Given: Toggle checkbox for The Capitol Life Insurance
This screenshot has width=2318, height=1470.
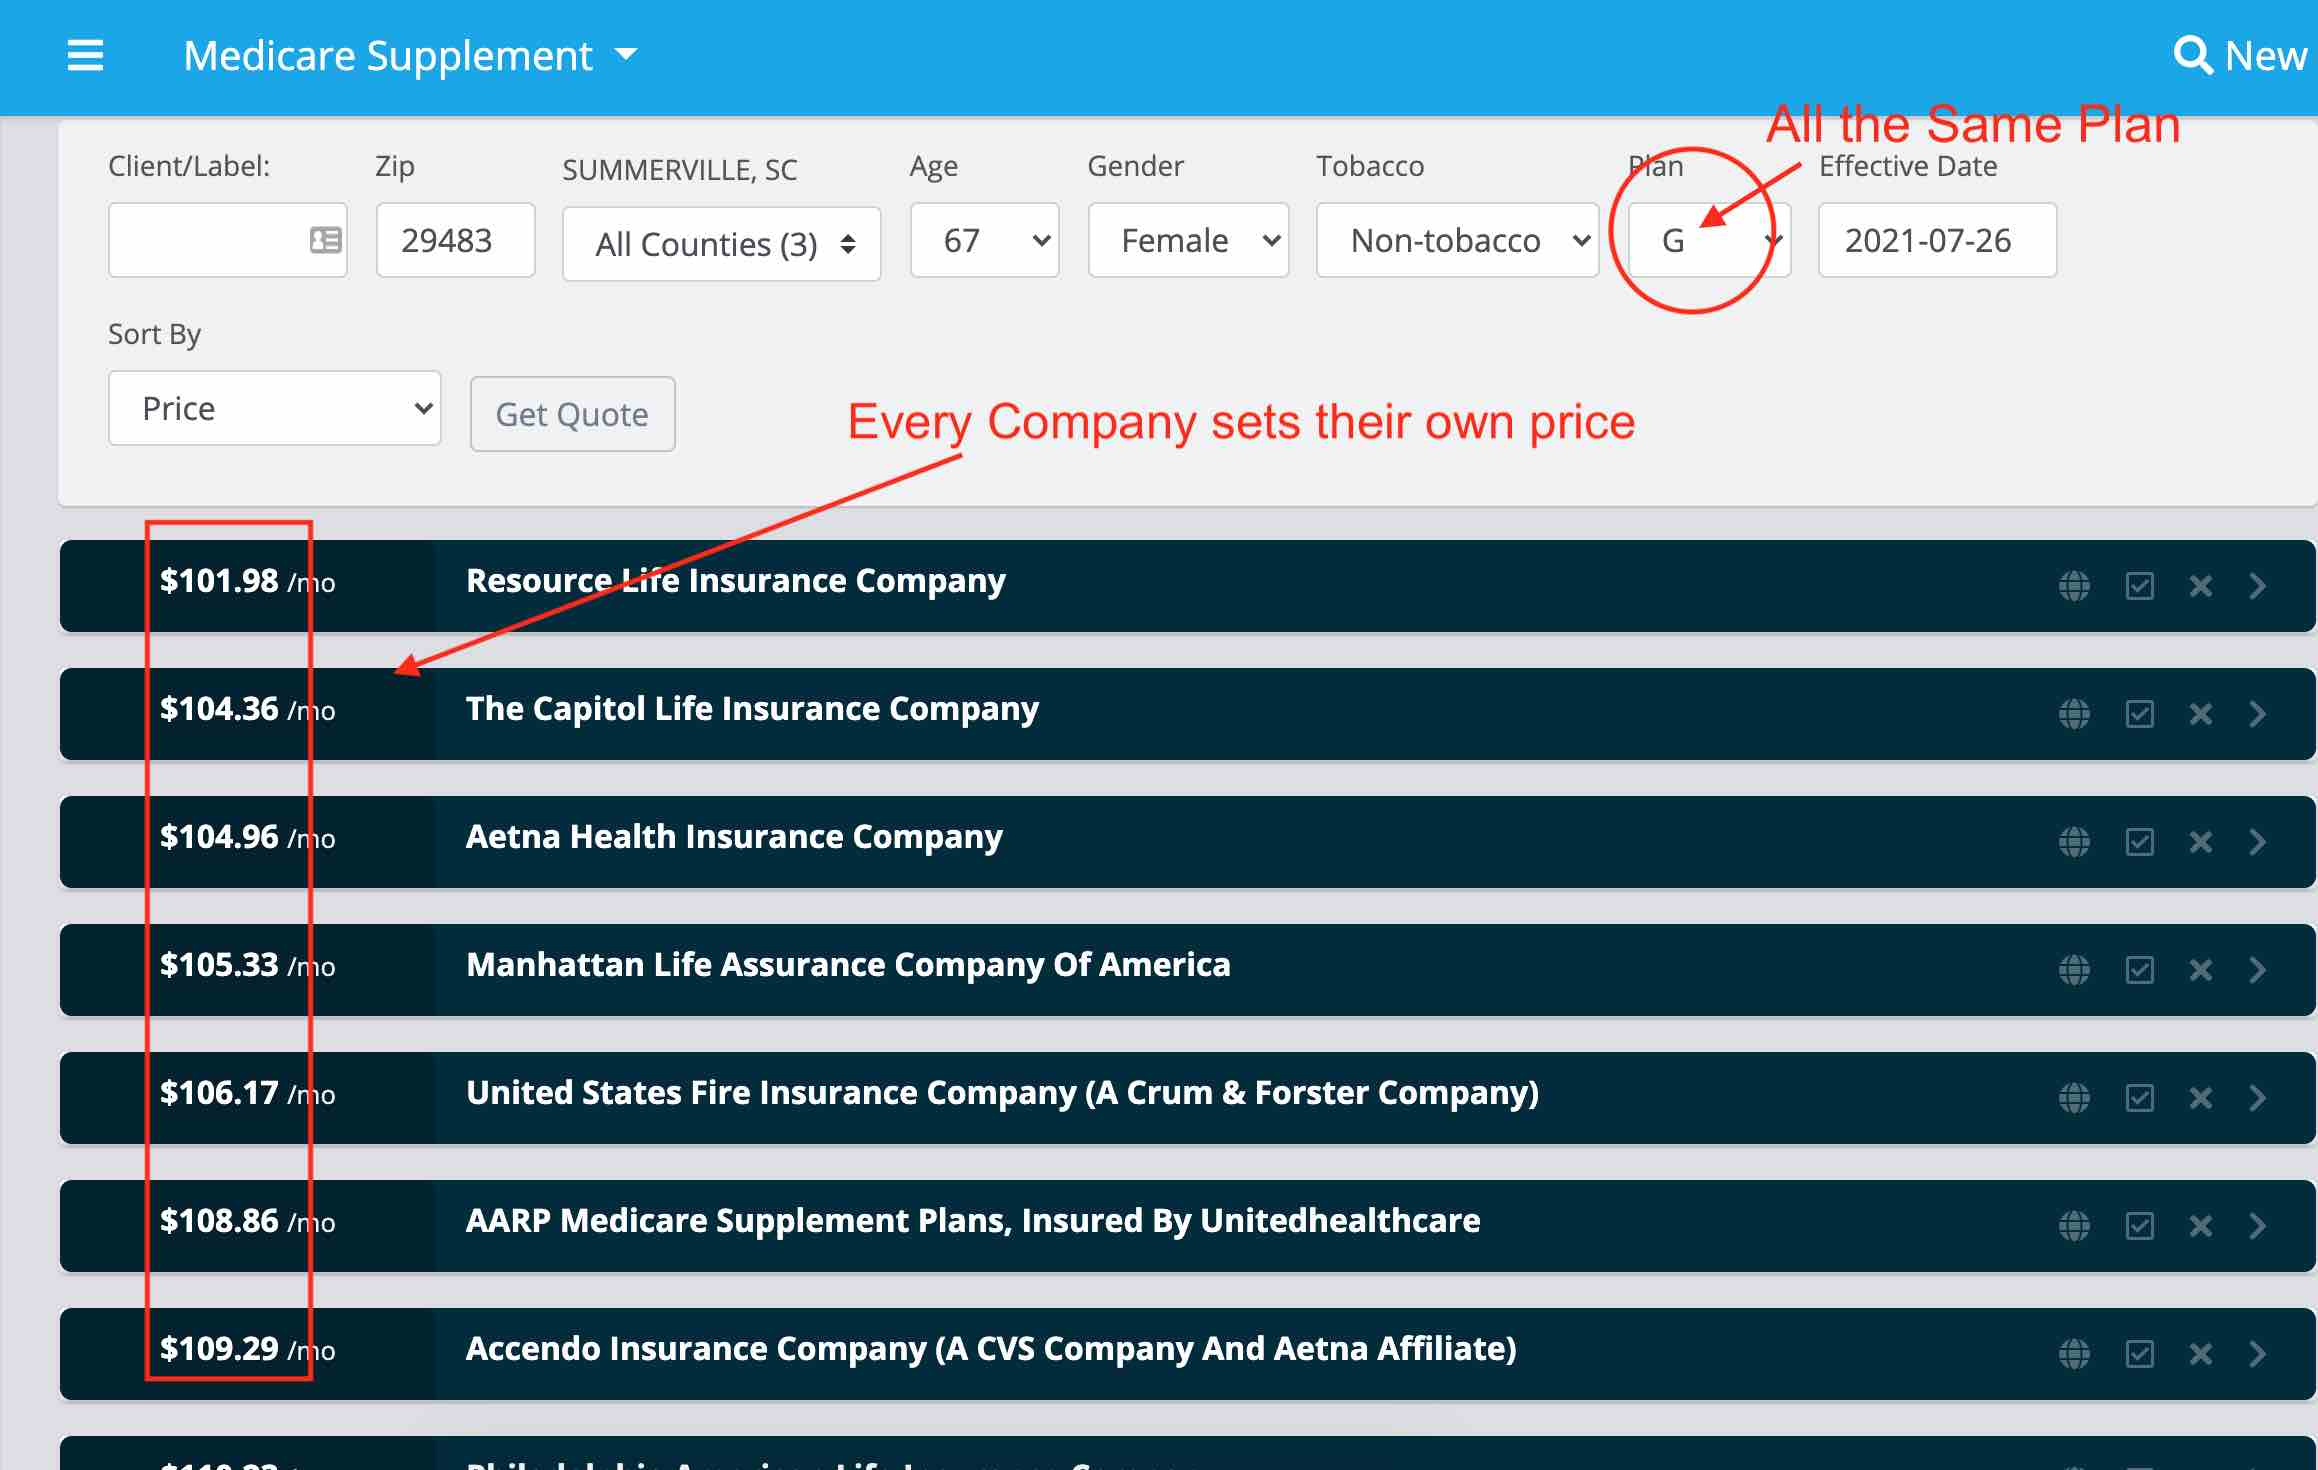Looking at the screenshot, I should coord(2139,714).
